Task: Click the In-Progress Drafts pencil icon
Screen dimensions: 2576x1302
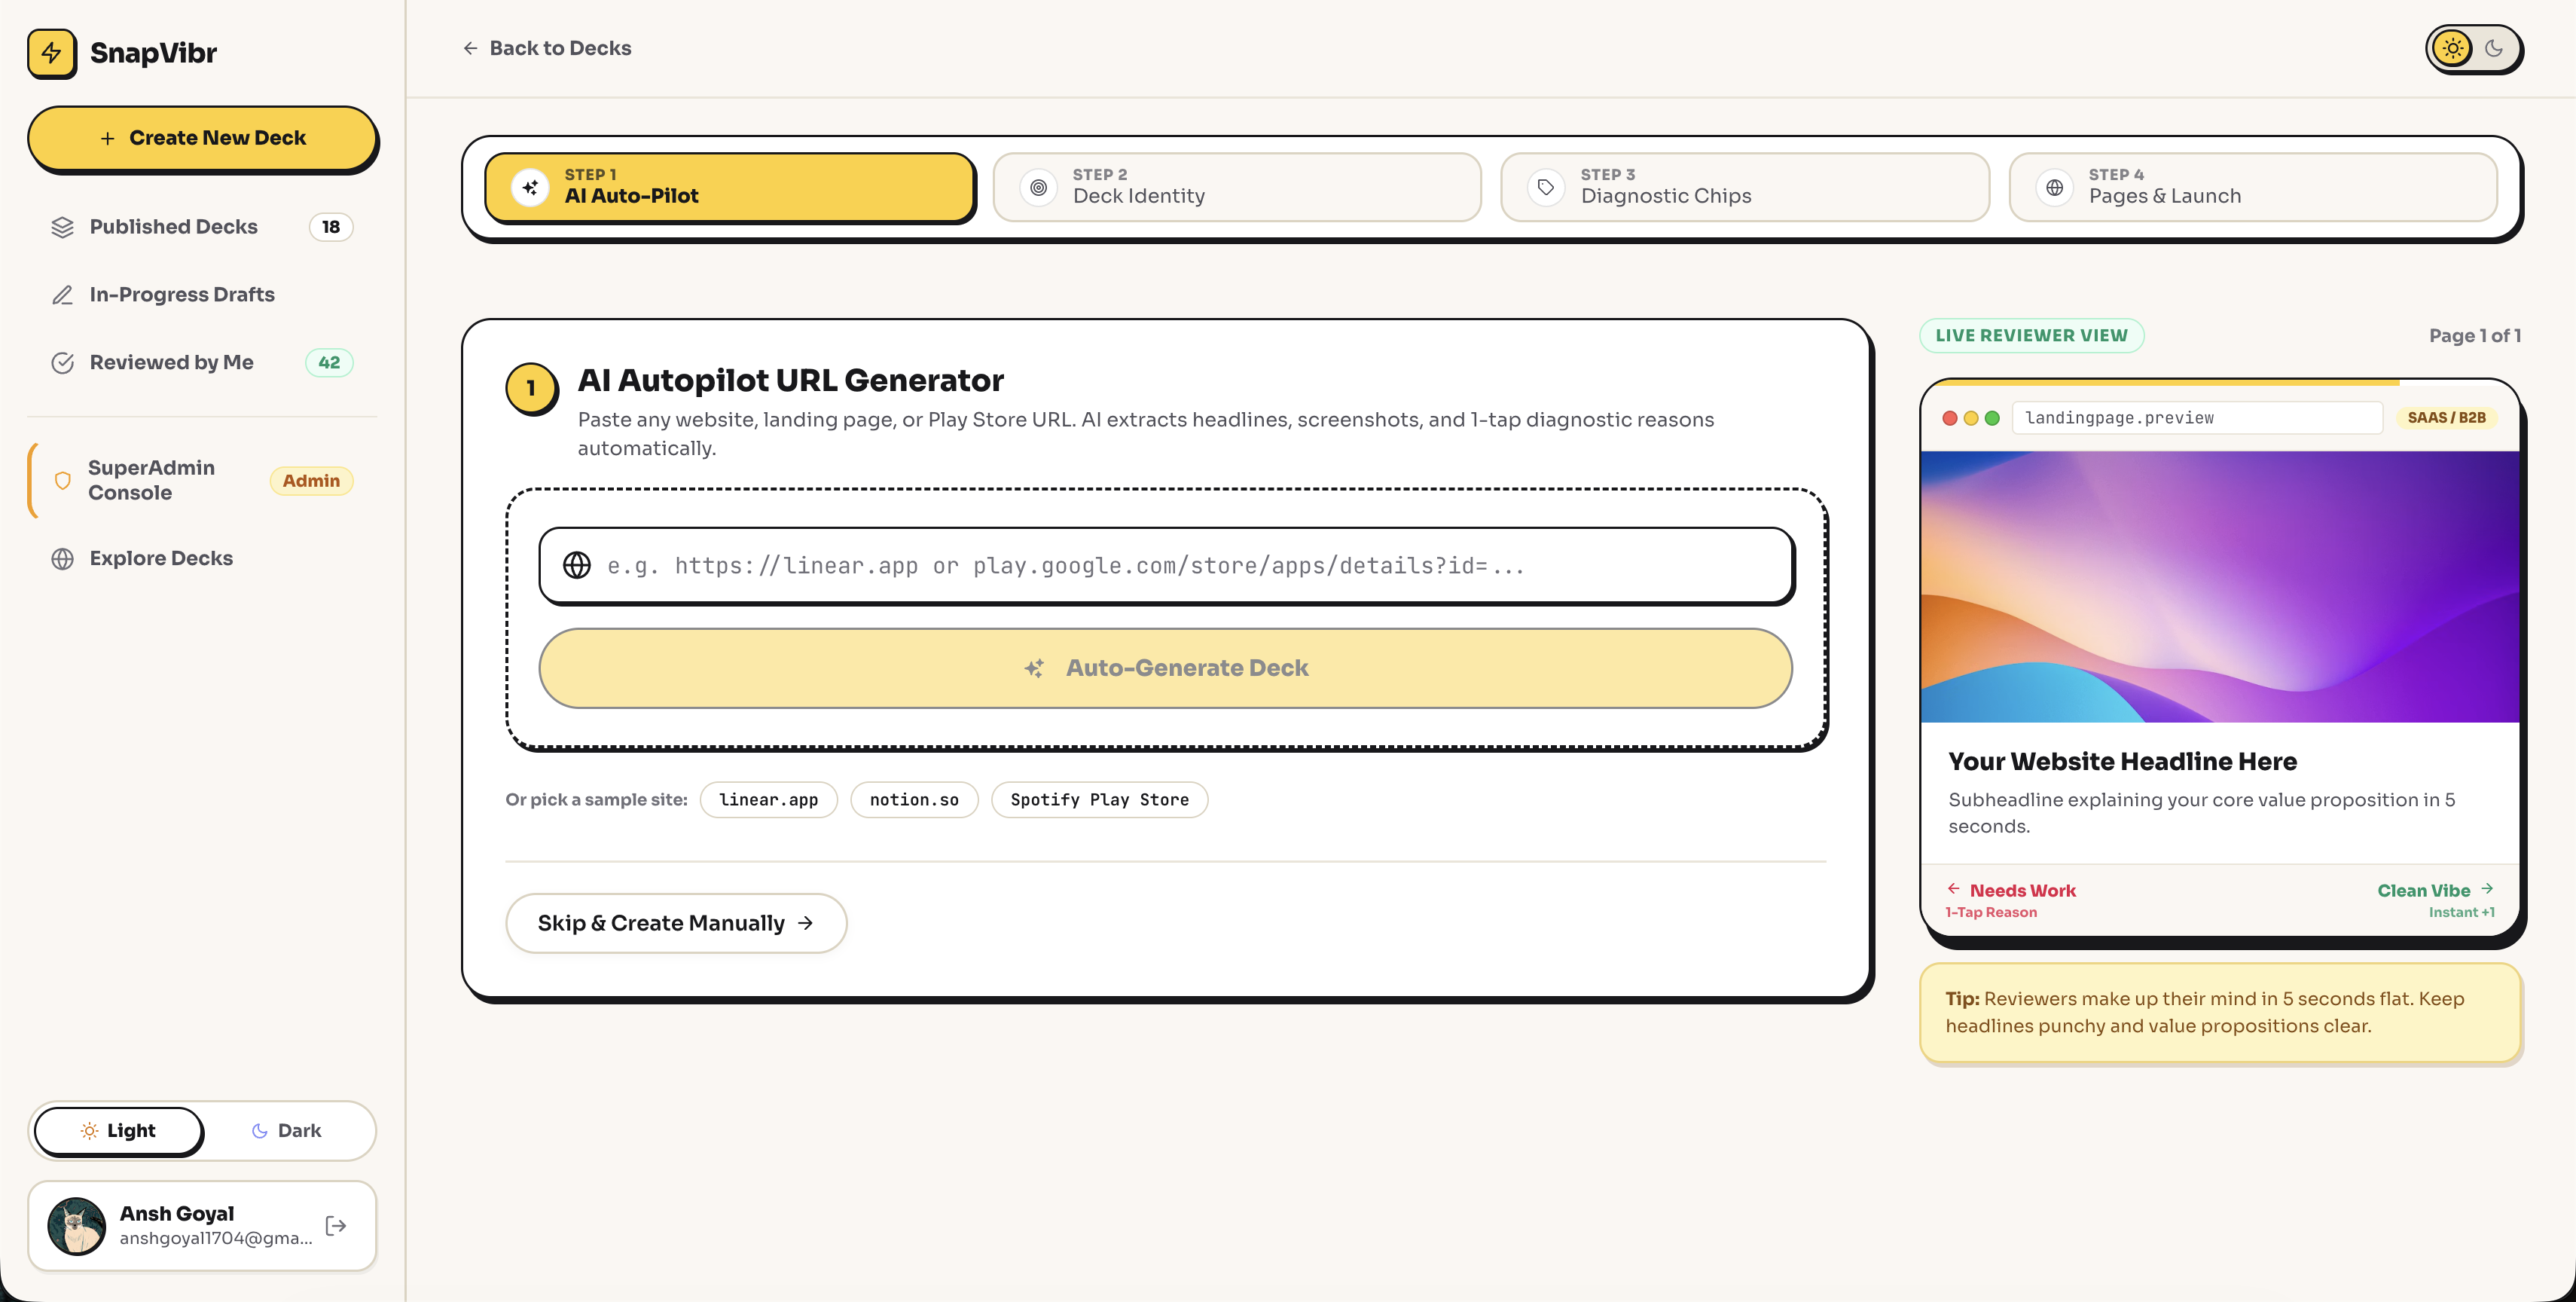Action: click(x=63, y=295)
